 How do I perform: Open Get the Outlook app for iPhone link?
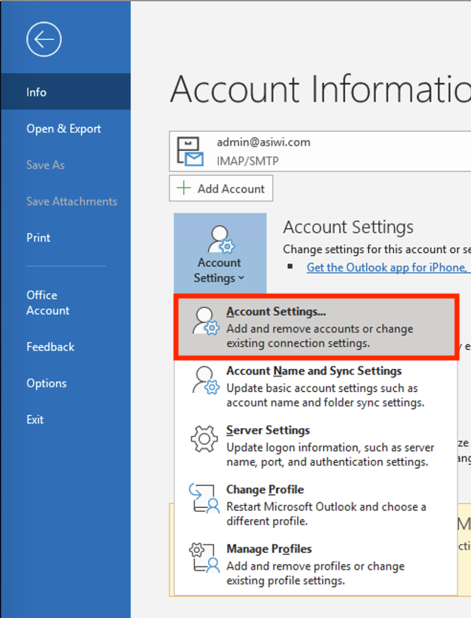[x=387, y=268]
